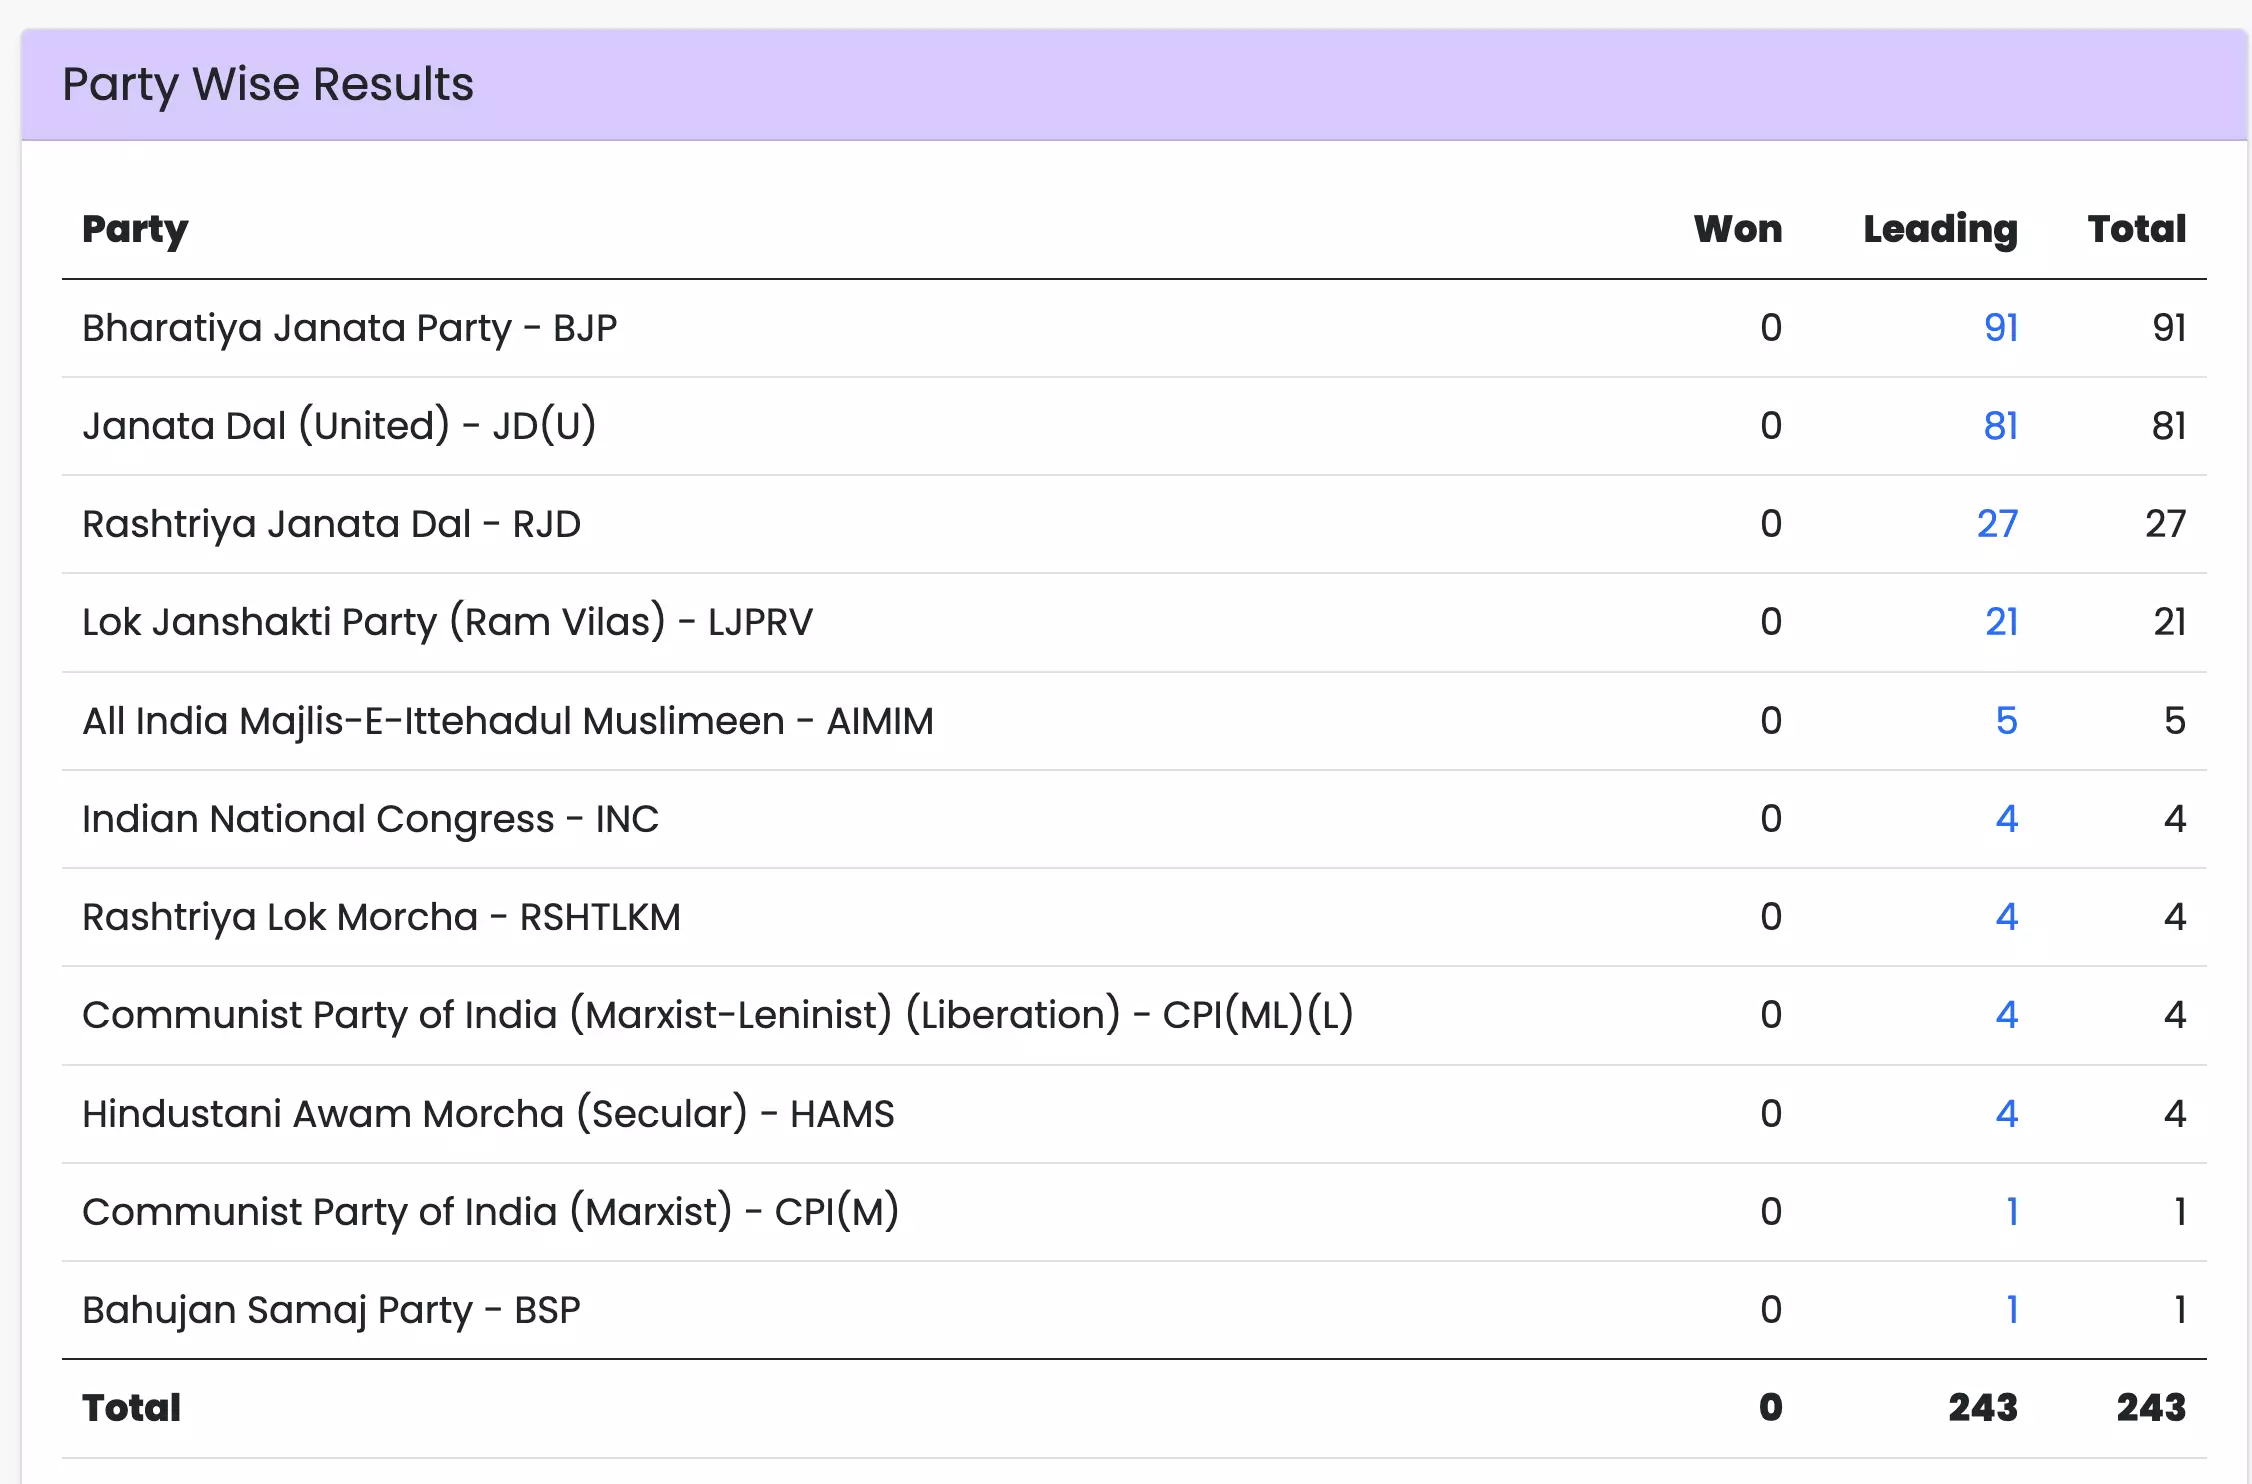Click CPI(ML)(L) leading count link
The height and width of the screenshot is (1484, 2252).
coord(2006,1015)
